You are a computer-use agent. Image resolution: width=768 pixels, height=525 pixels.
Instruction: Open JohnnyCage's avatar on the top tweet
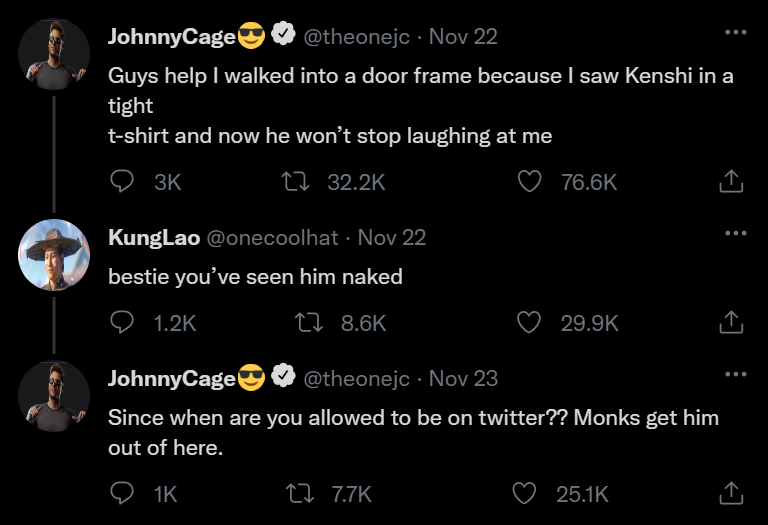54,53
